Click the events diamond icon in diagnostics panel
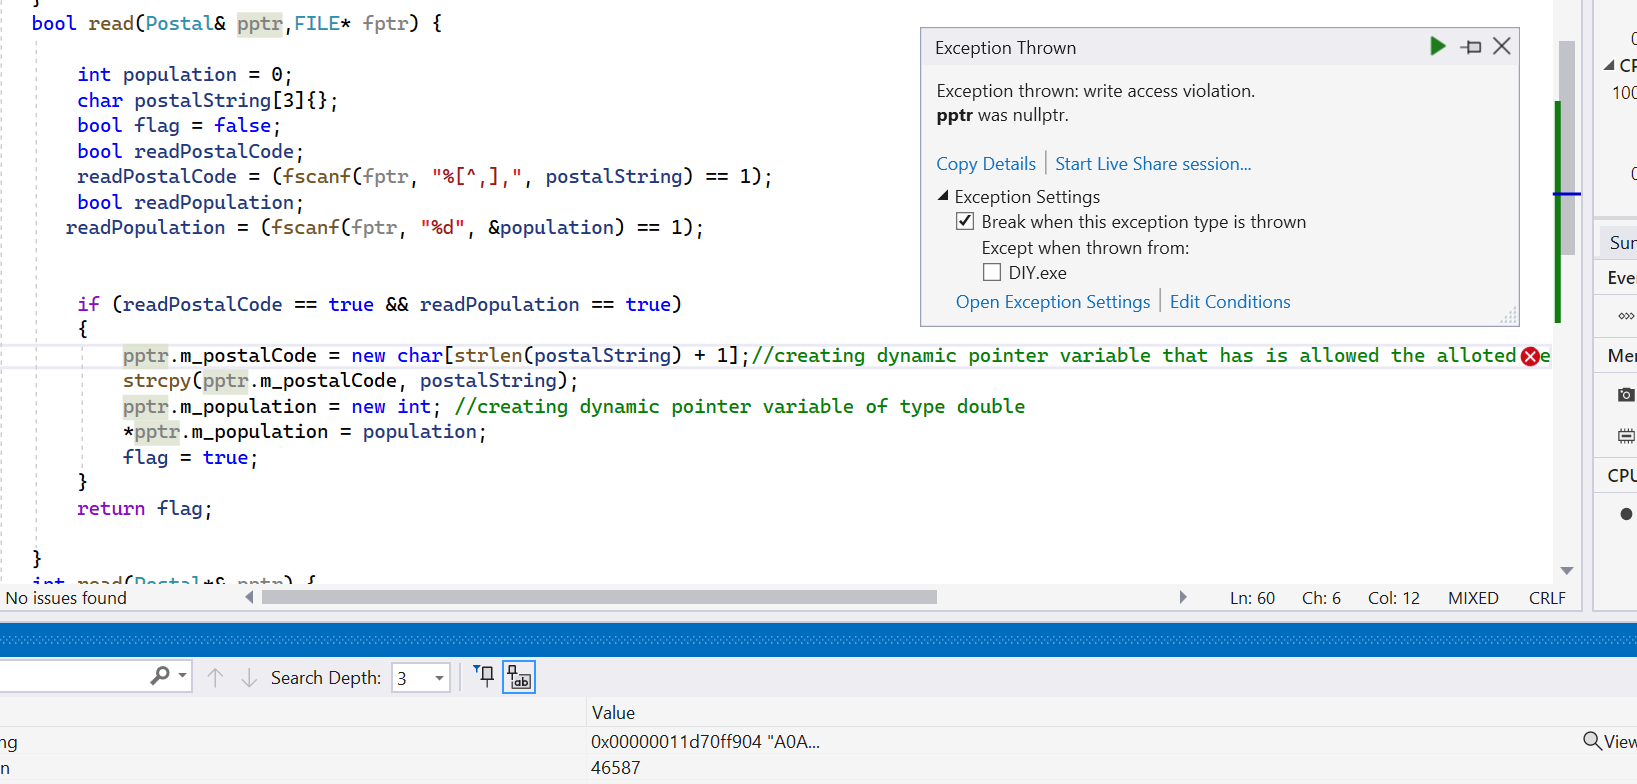The image size is (1637, 784). coord(1626,316)
